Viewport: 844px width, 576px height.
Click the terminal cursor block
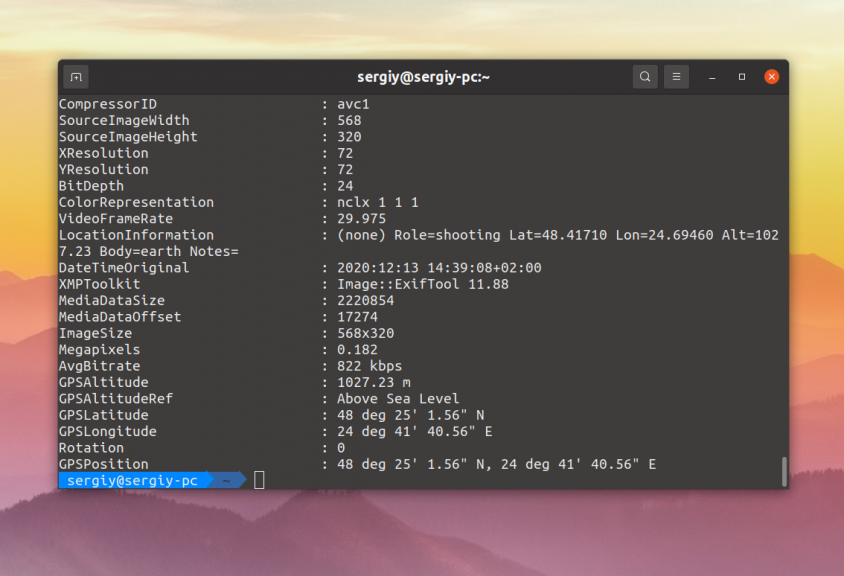[x=259, y=480]
